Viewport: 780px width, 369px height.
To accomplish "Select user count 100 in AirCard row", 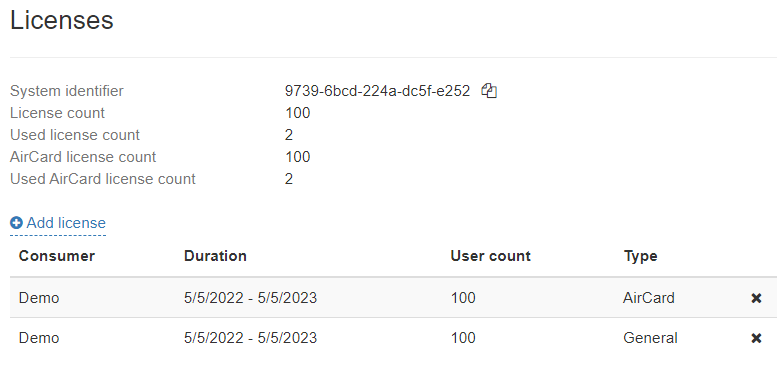I will click(x=463, y=298).
